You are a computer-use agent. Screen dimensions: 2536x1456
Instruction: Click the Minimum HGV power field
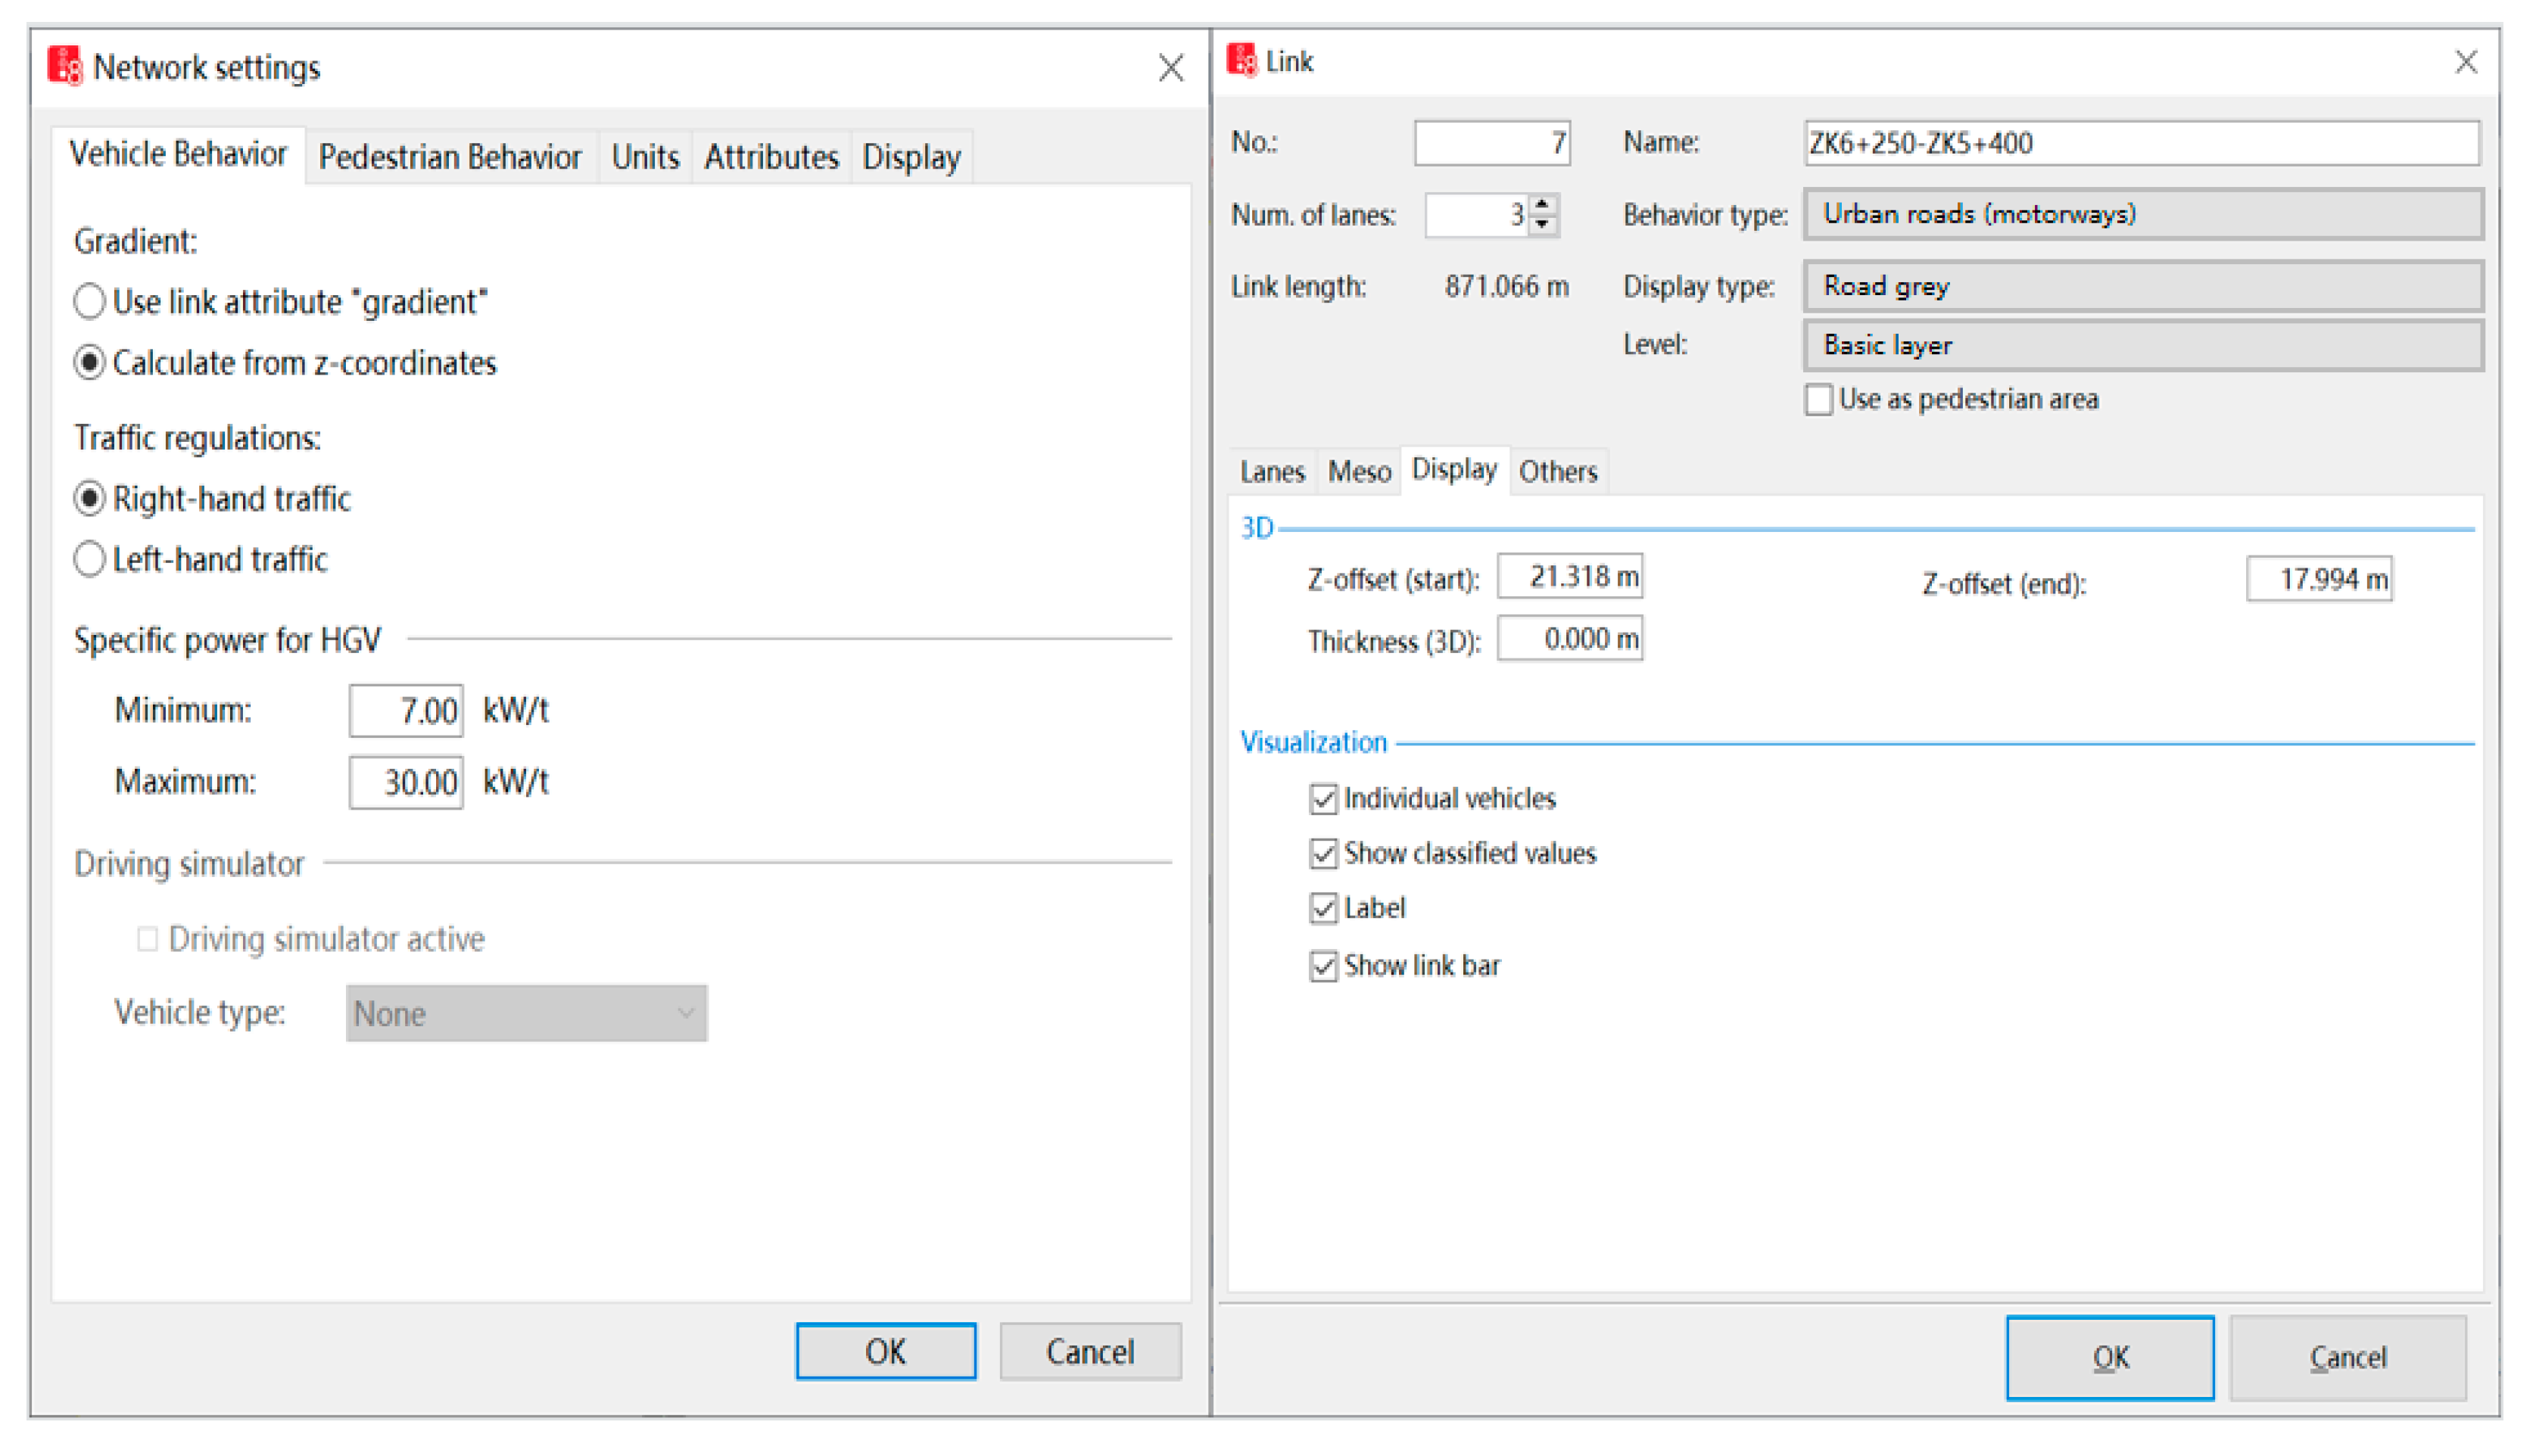coord(405,711)
